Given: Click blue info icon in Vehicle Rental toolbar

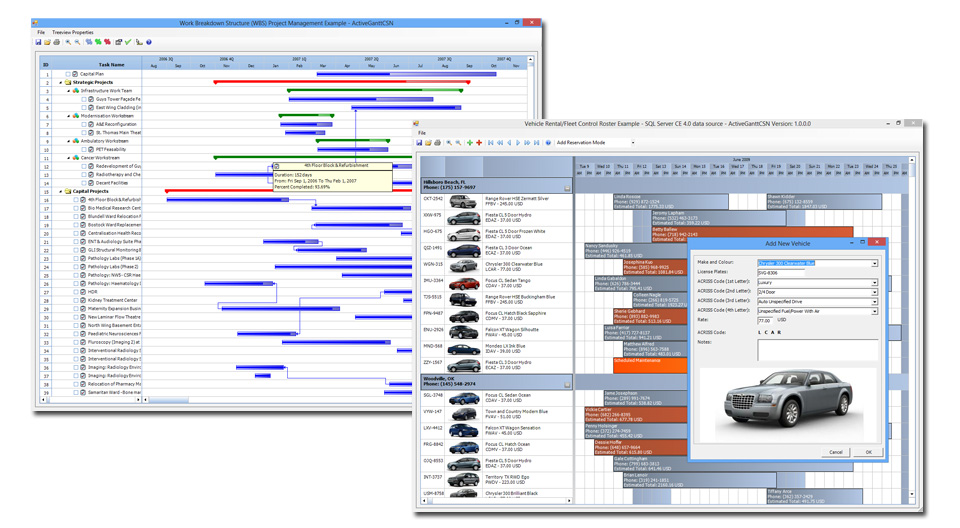Looking at the screenshot, I should coord(548,143).
